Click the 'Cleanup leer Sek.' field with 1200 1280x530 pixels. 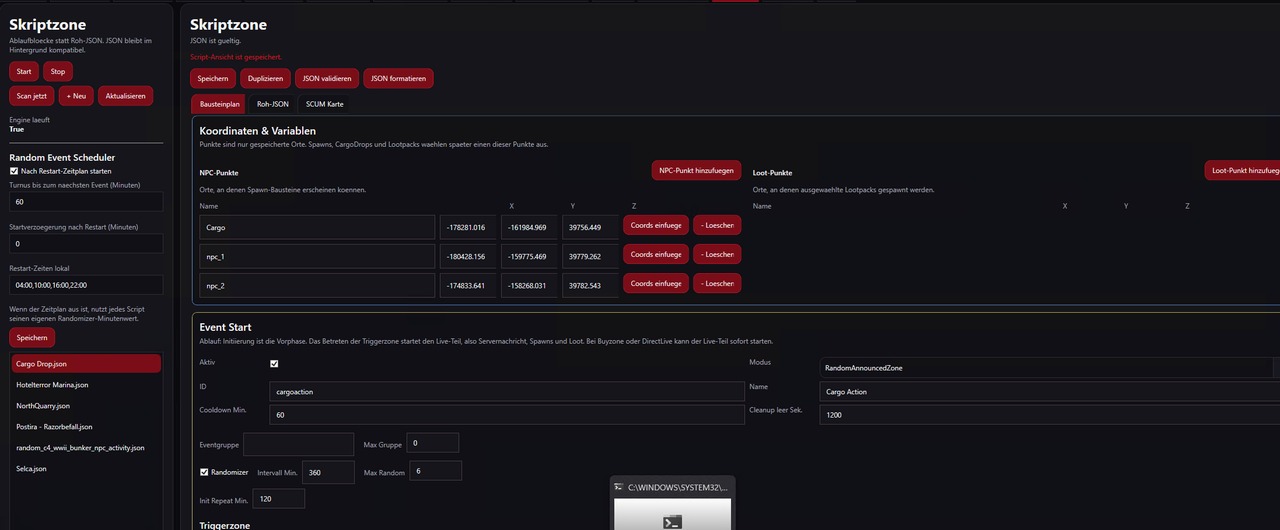(x=1049, y=414)
